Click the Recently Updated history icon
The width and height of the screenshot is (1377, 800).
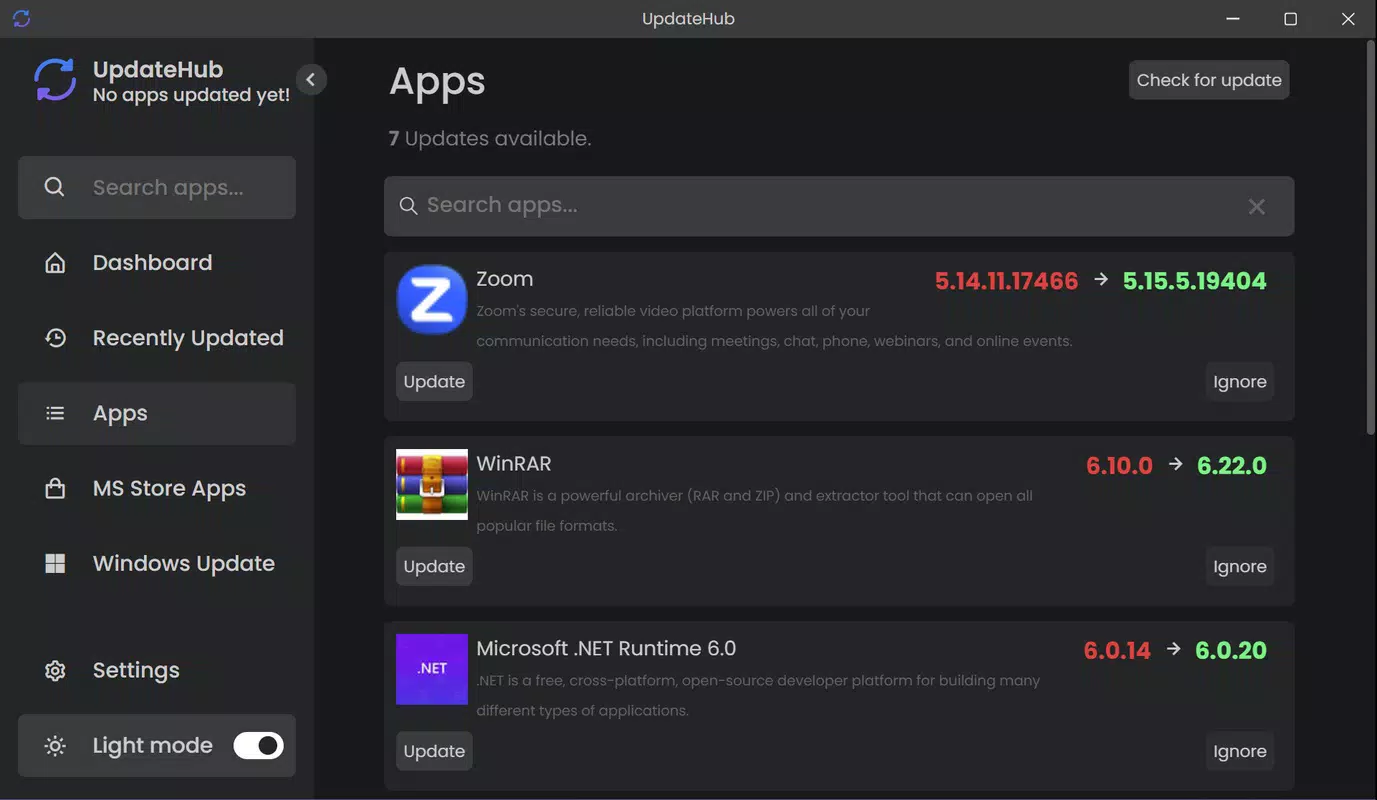point(55,338)
